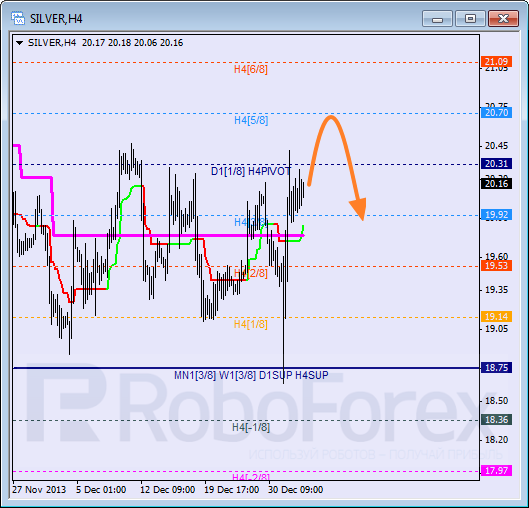
Task: Select the 19.92 price level tag
Action: point(496,215)
